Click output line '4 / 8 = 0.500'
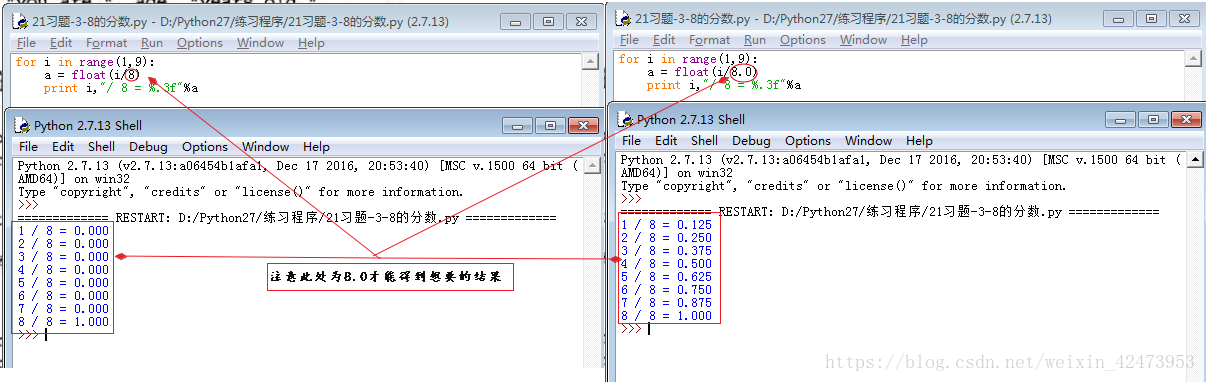 point(666,264)
